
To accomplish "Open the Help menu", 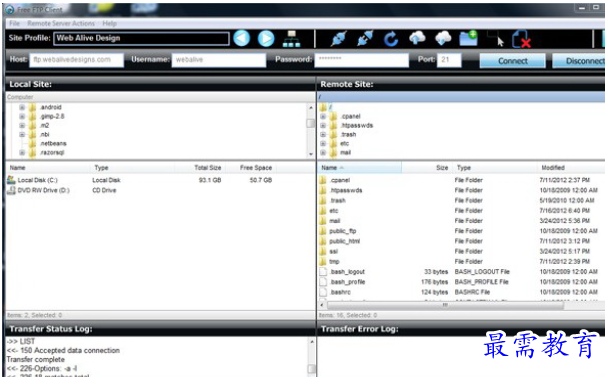I will (x=110, y=24).
